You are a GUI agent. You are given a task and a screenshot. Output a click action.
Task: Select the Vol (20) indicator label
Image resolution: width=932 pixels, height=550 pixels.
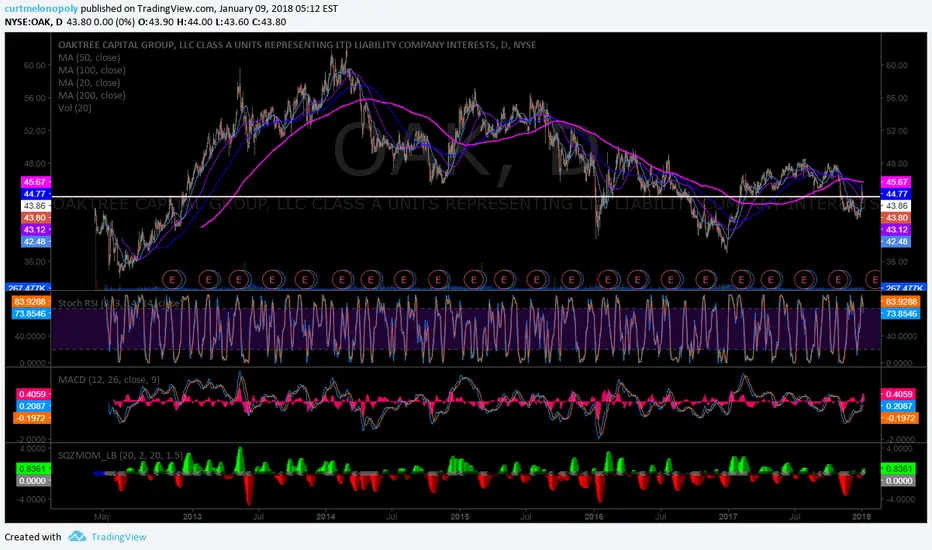point(75,108)
